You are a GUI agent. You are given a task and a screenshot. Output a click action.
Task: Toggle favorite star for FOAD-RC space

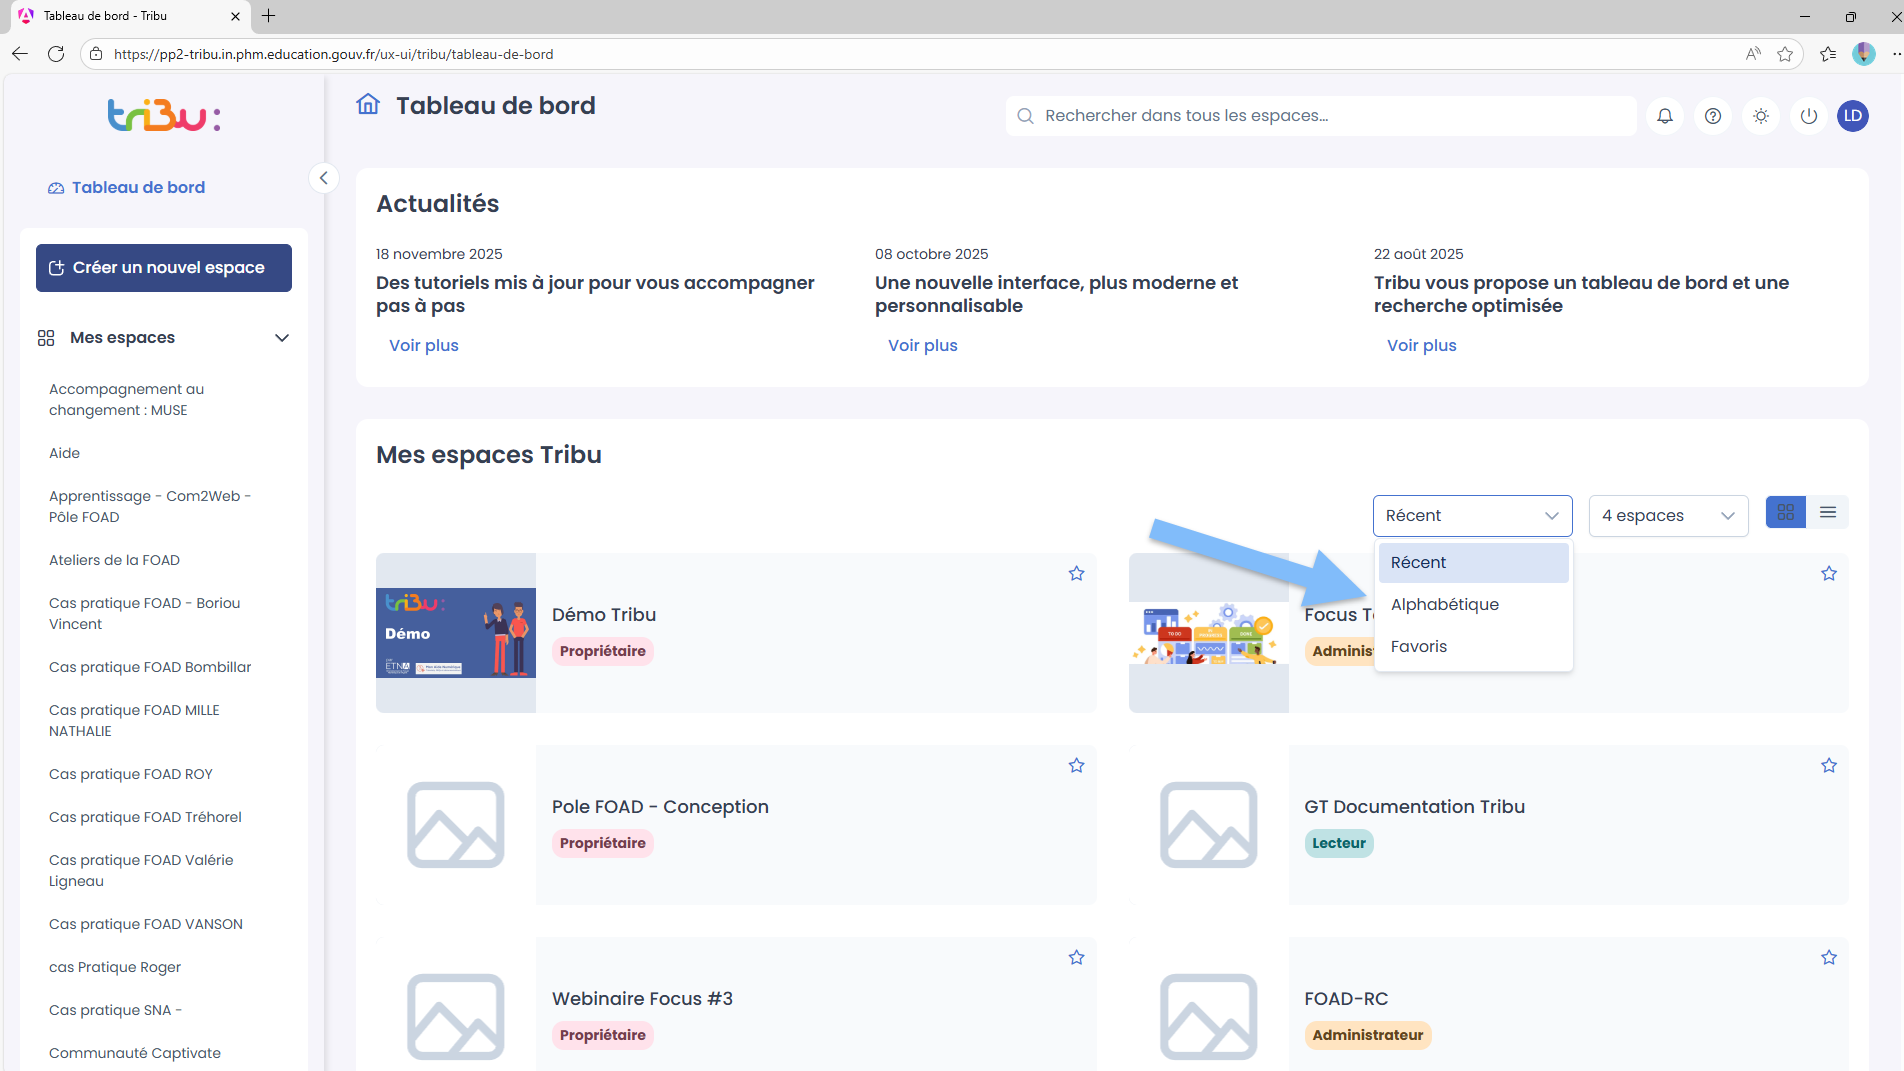coord(1829,957)
